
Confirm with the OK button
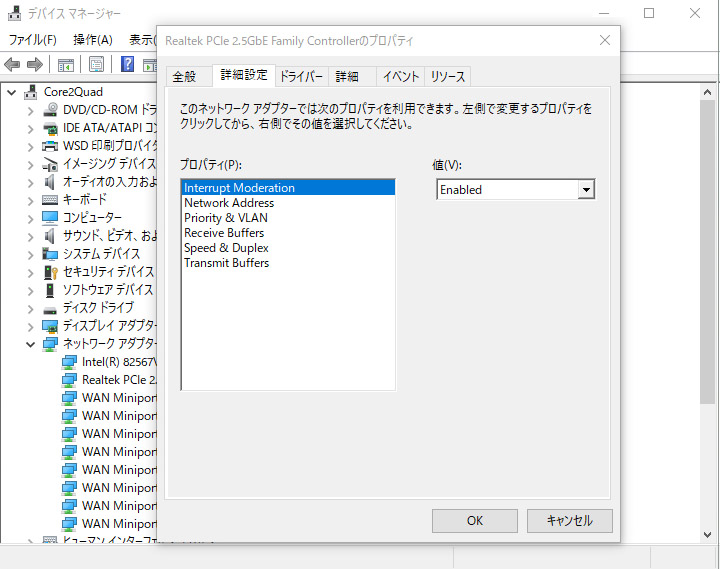tap(474, 521)
